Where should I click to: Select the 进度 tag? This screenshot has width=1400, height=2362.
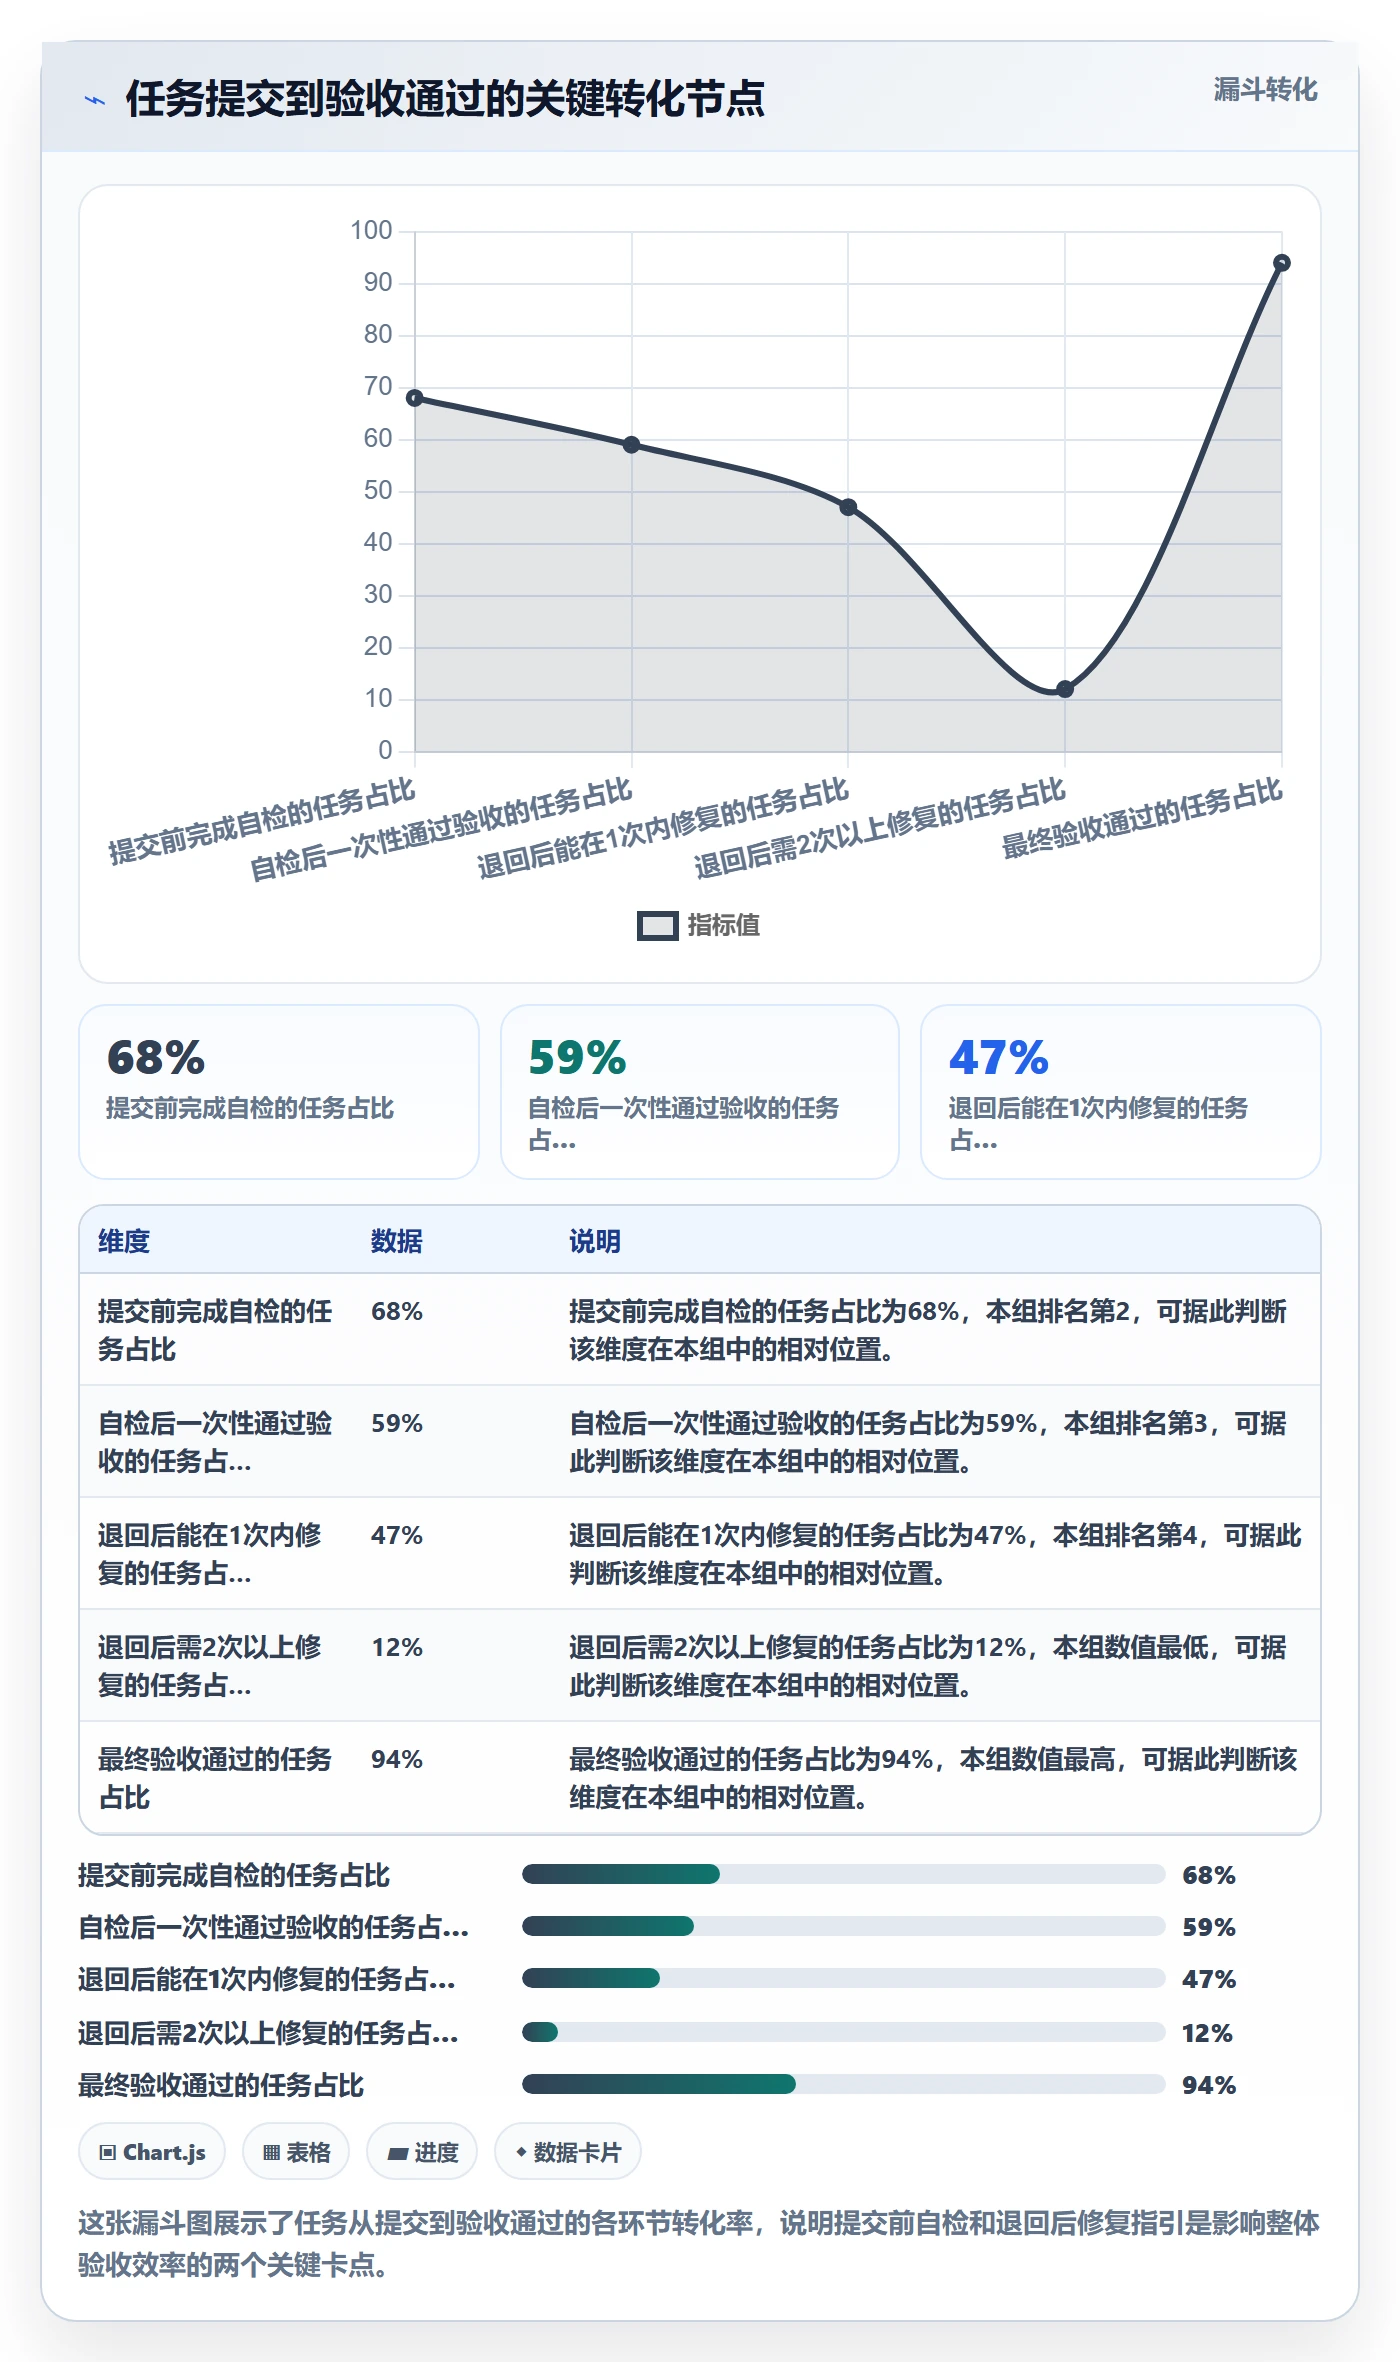click(422, 2151)
